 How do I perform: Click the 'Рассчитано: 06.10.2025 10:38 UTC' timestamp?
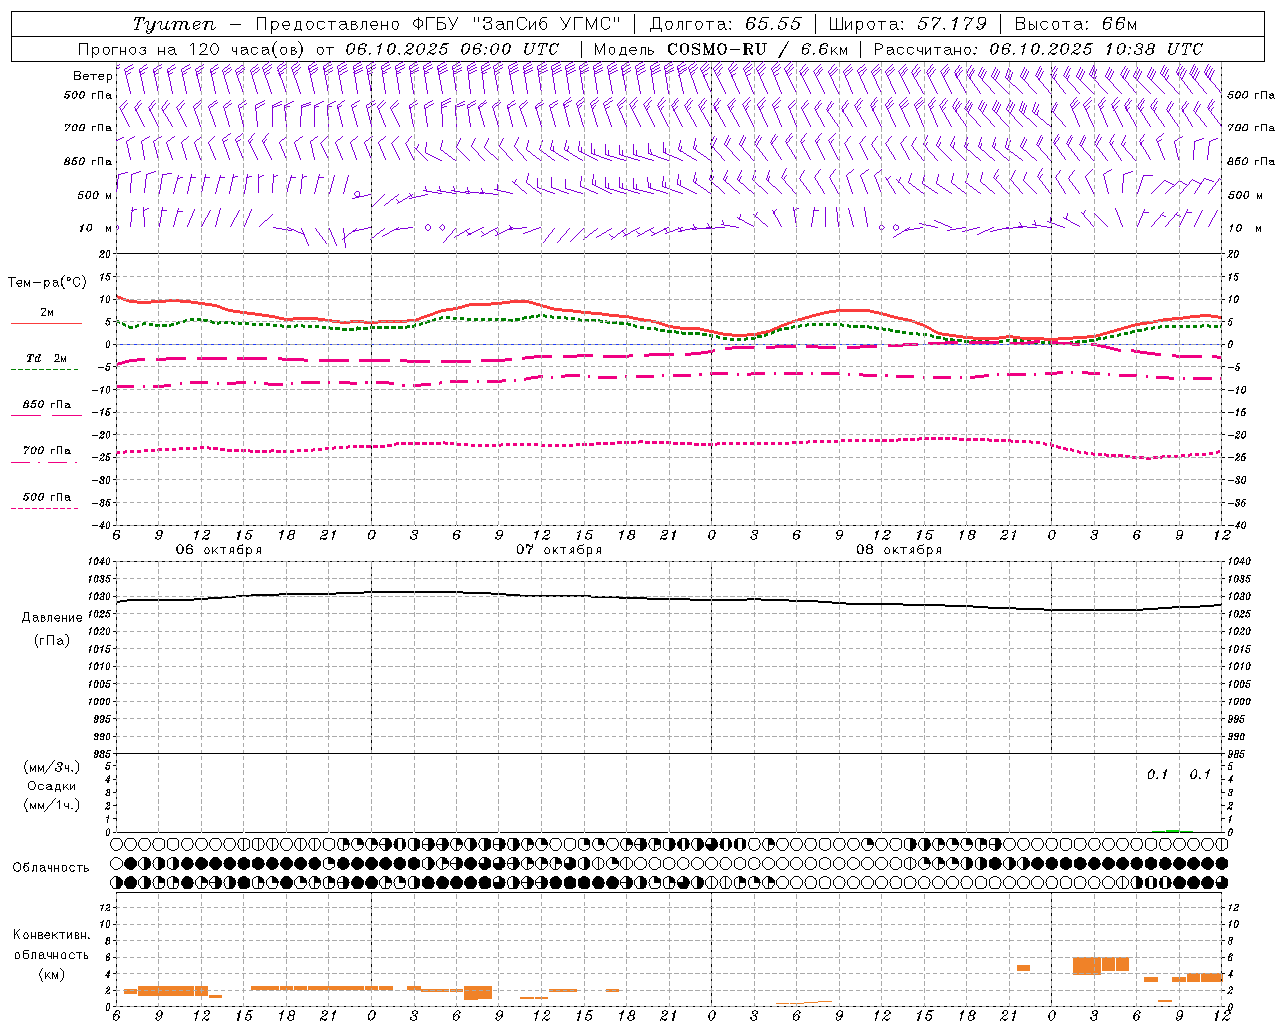(x=1038, y=49)
